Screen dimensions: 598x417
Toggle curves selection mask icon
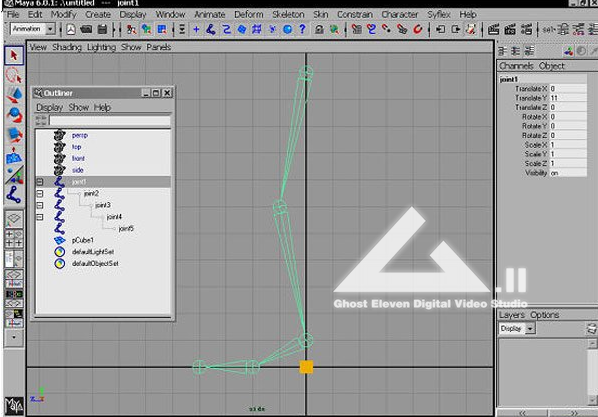click(227, 29)
